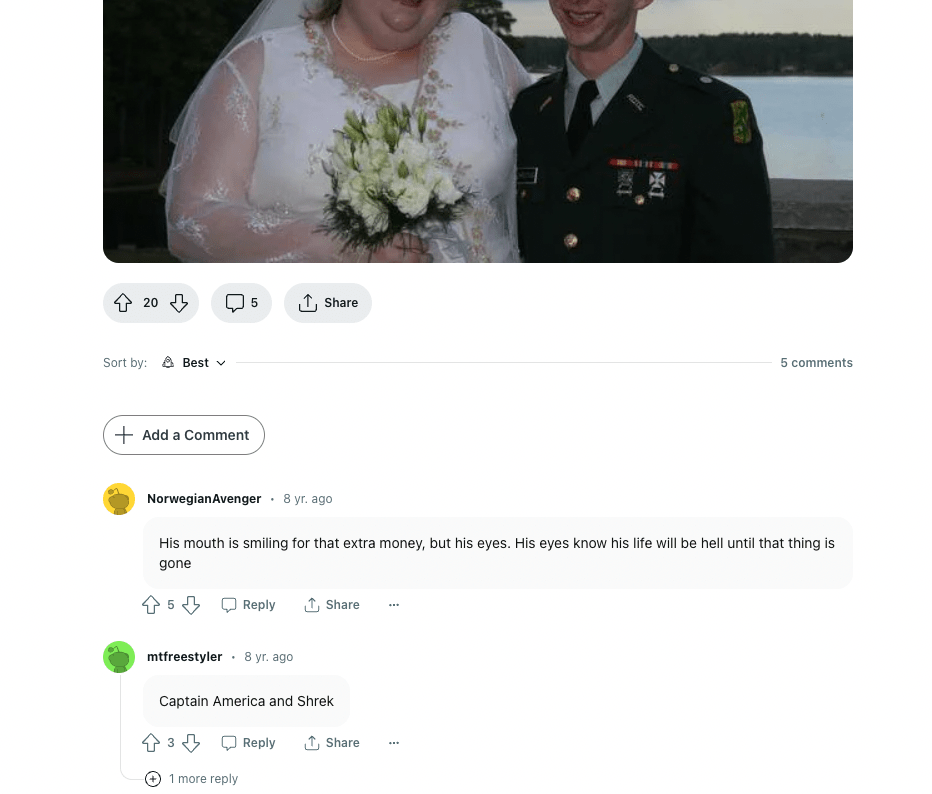
Task: Upvote NorwegianAvenger's comment
Action: tap(151, 605)
